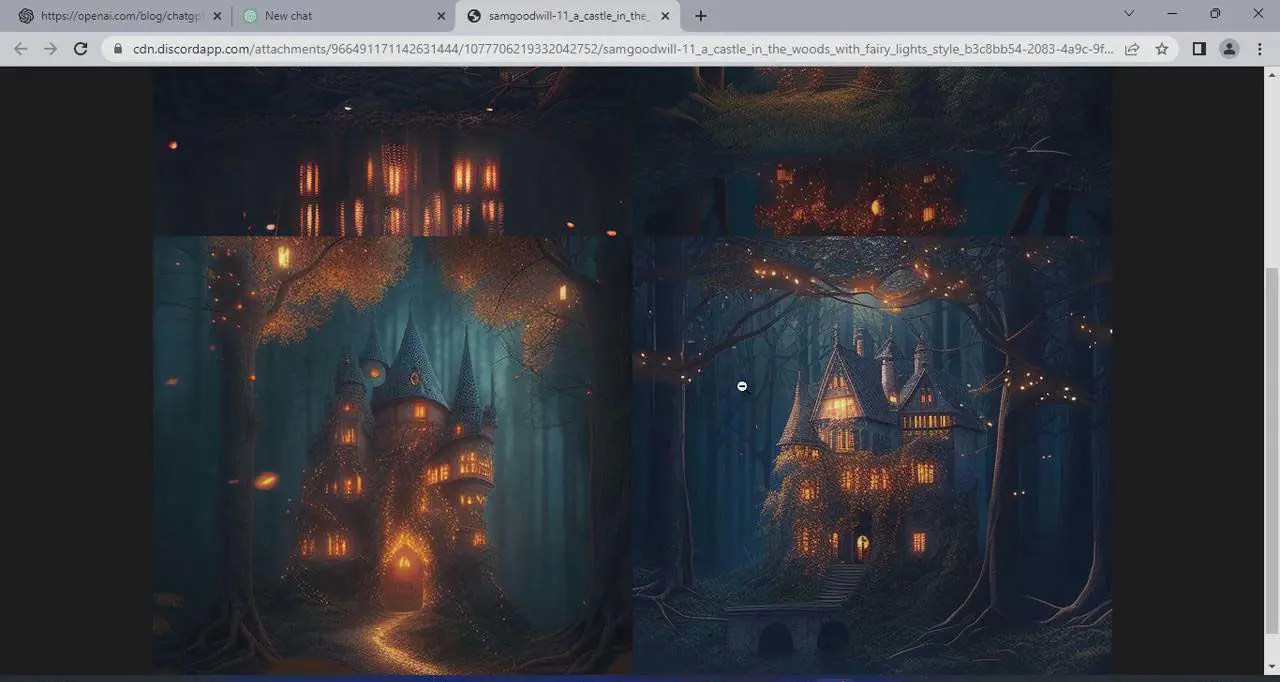Click the scrollbar down arrow

[x=1272, y=667]
